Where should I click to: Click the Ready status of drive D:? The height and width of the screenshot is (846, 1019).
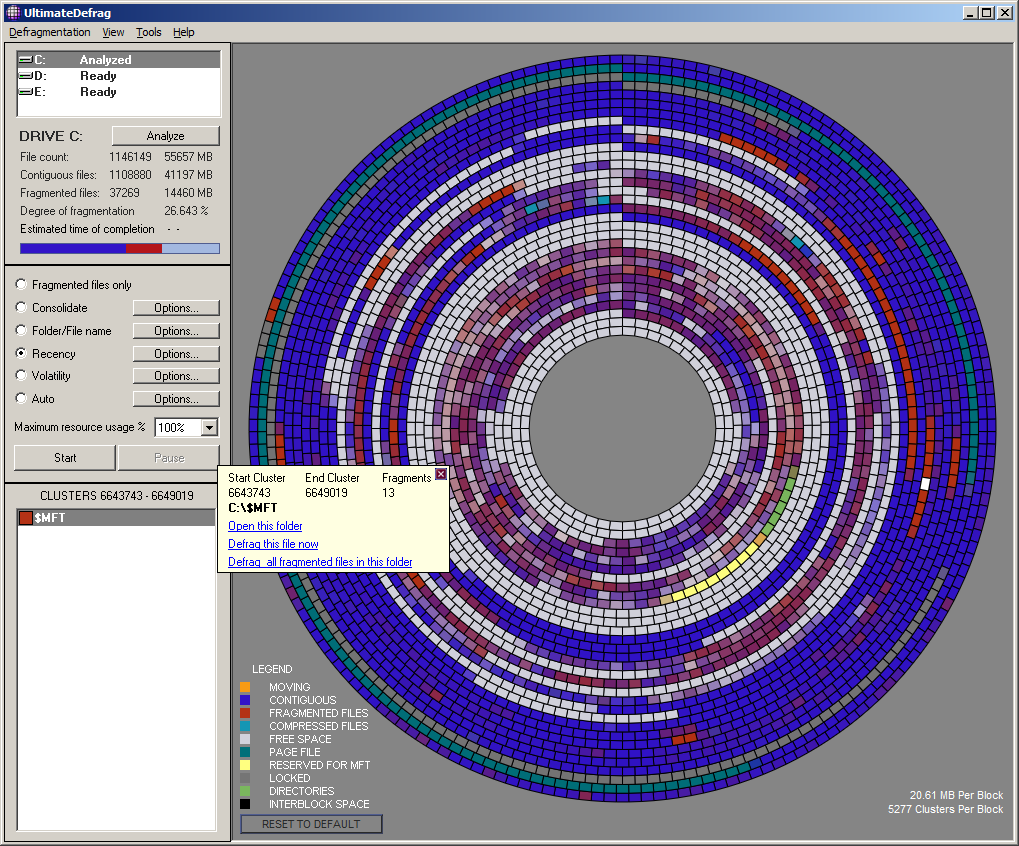point(98,76)
